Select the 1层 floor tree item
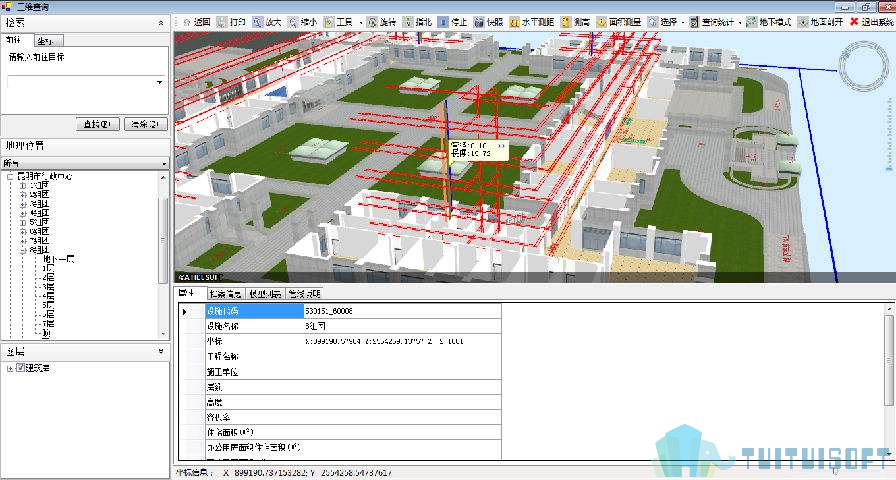896x480 pixels. pos(49,268)
